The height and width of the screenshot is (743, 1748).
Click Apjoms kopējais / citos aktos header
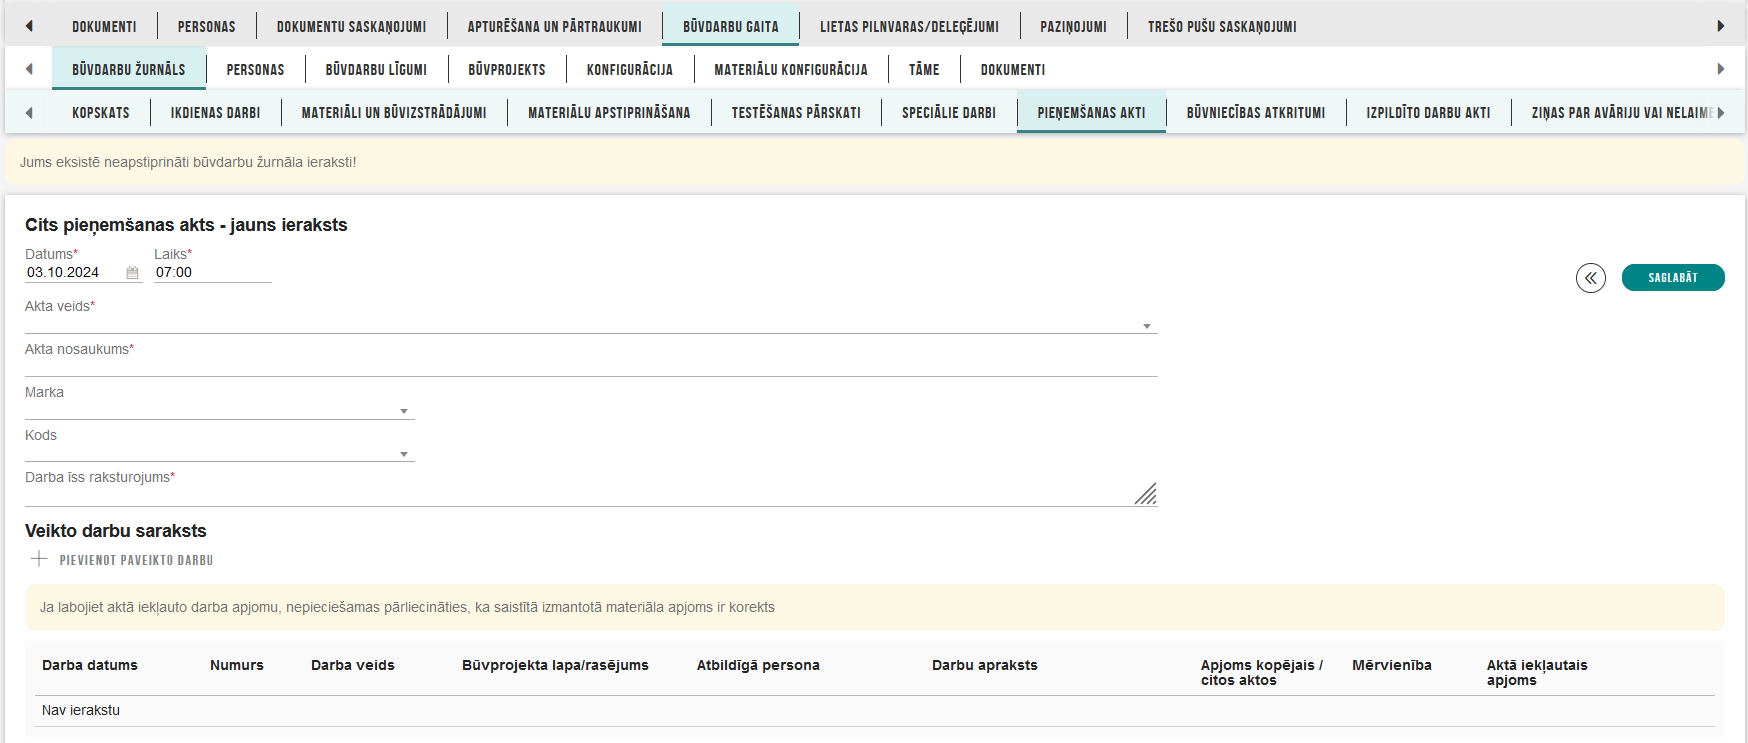pyautogui.click(x=1262, y=672)
